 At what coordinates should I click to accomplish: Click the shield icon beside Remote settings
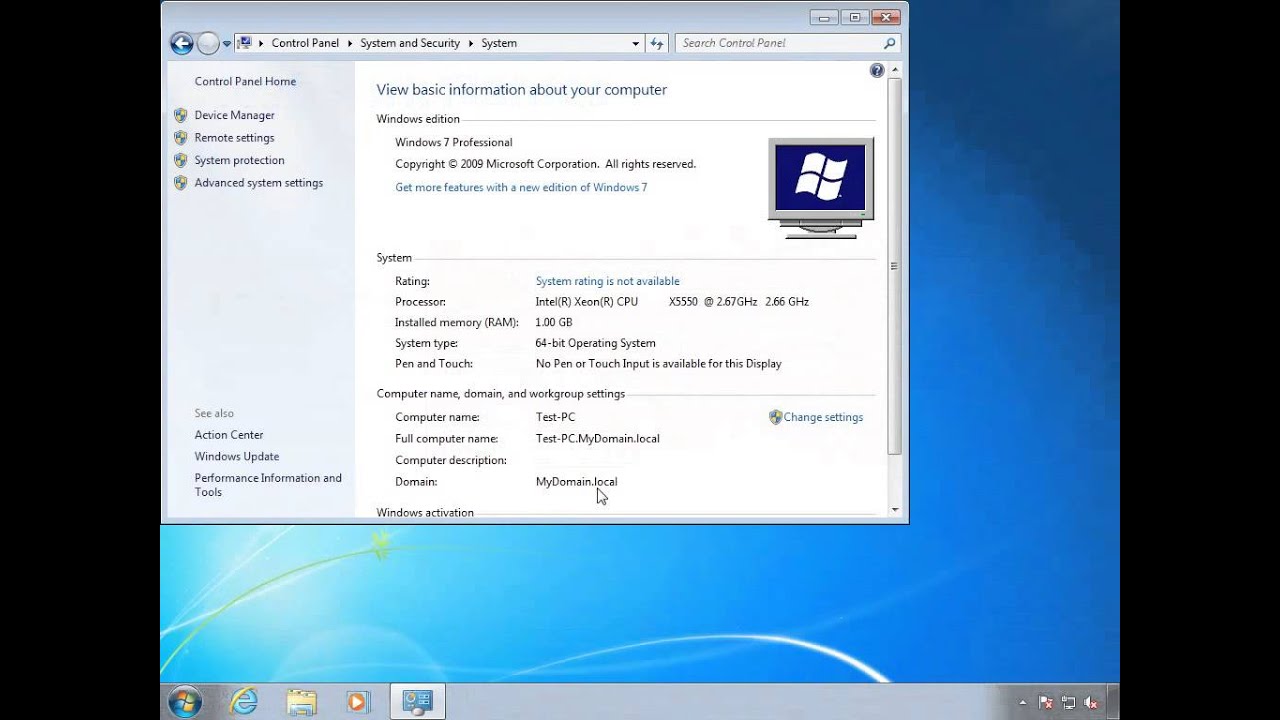pyautogui.click(x=180, y=138)
